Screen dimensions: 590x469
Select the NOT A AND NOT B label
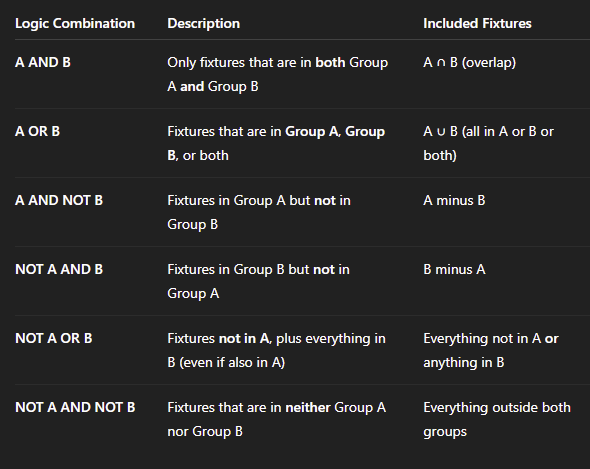pos(75,407)
